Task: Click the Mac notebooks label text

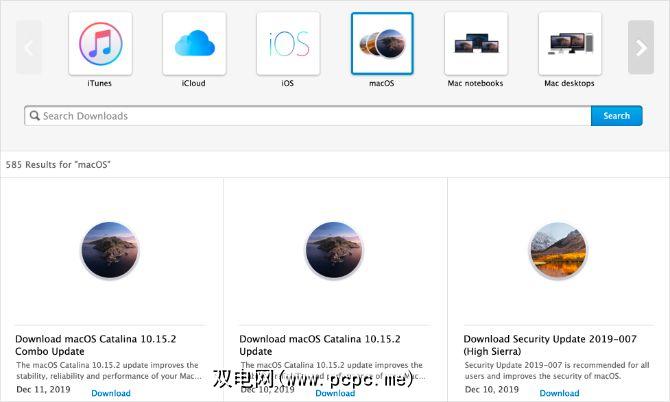Action: pos(475,83)
